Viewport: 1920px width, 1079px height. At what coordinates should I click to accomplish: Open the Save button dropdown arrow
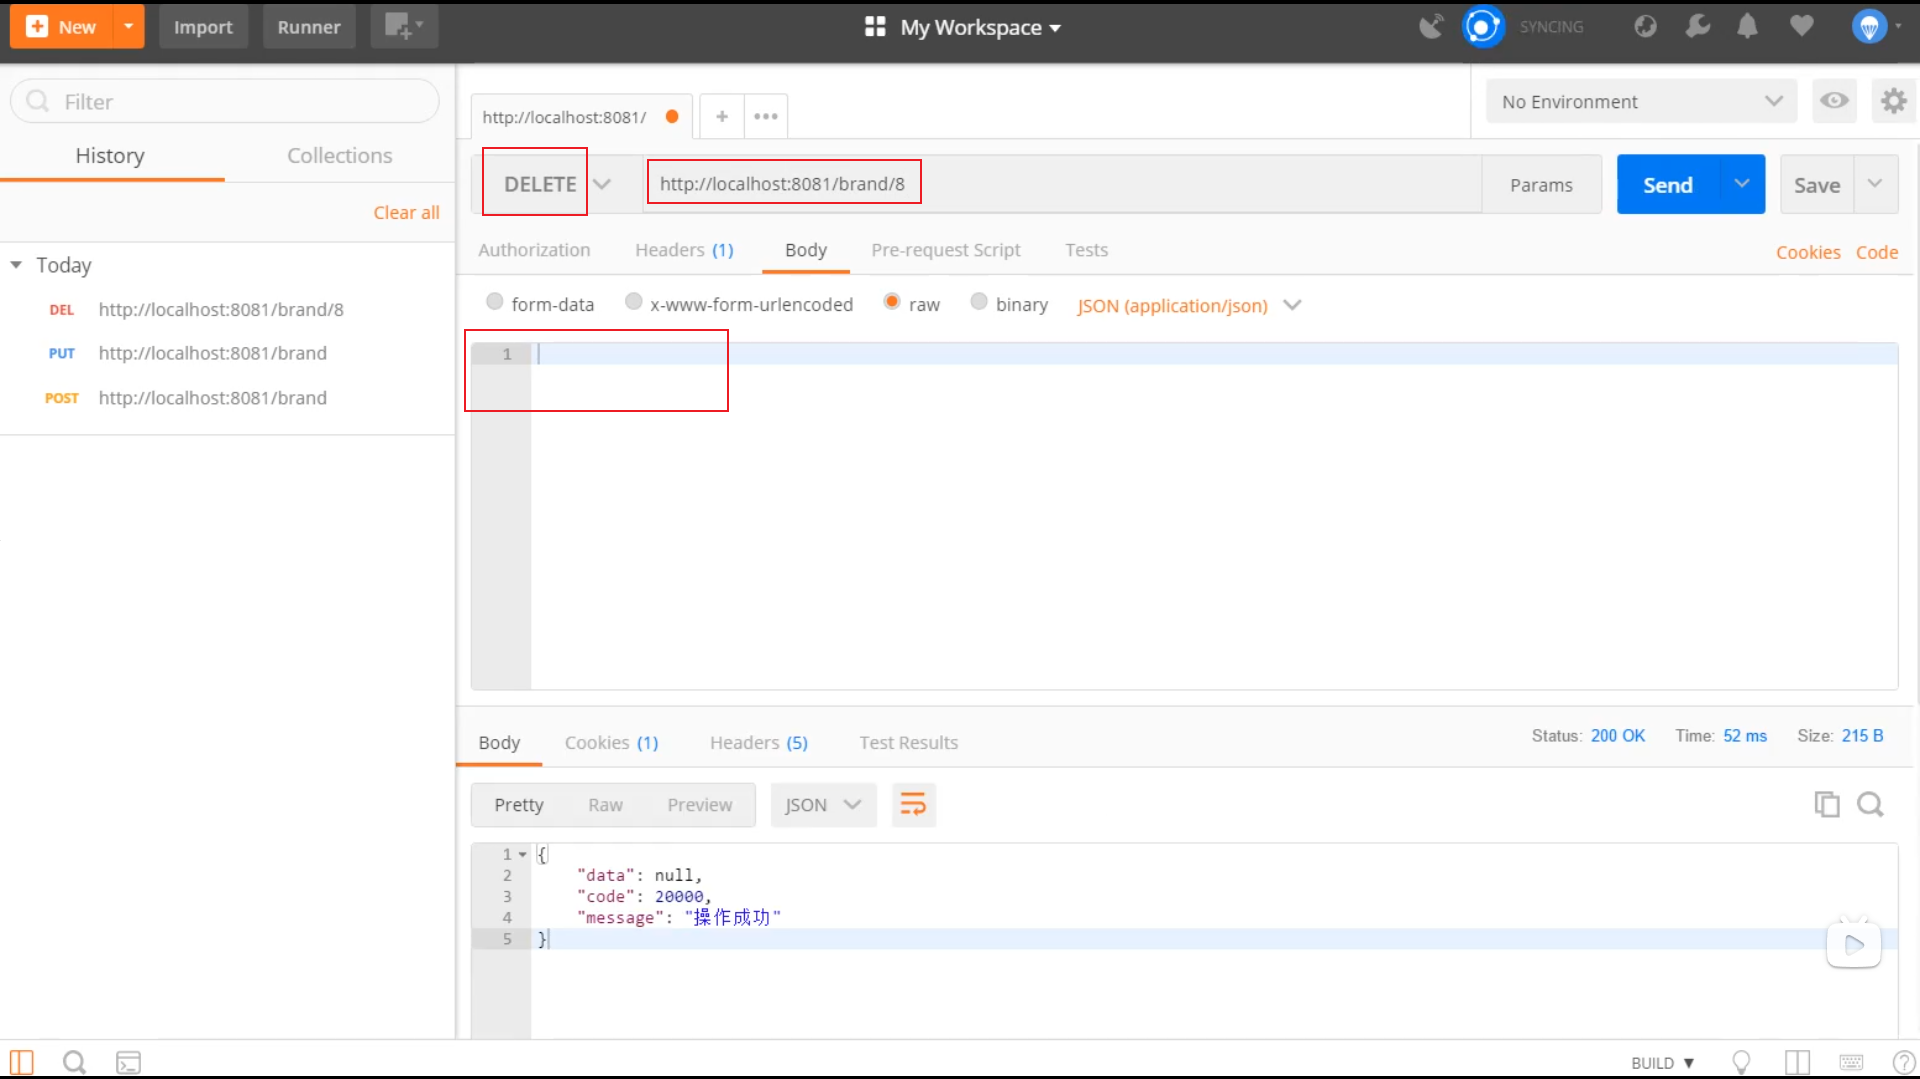point(1876,184)
